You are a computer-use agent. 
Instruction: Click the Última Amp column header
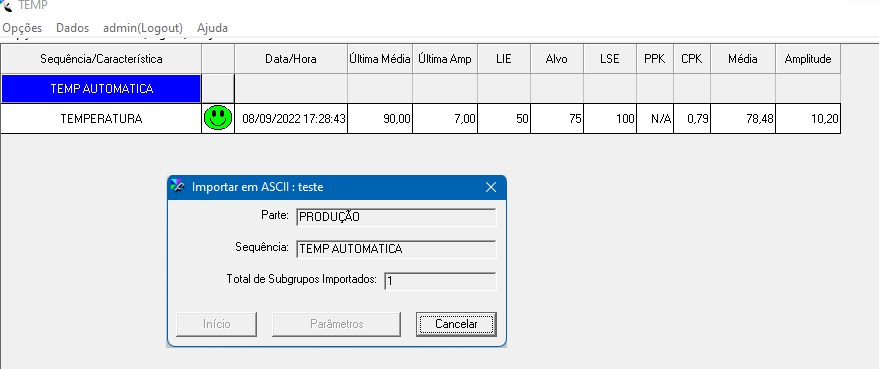[x=445, y=59]
